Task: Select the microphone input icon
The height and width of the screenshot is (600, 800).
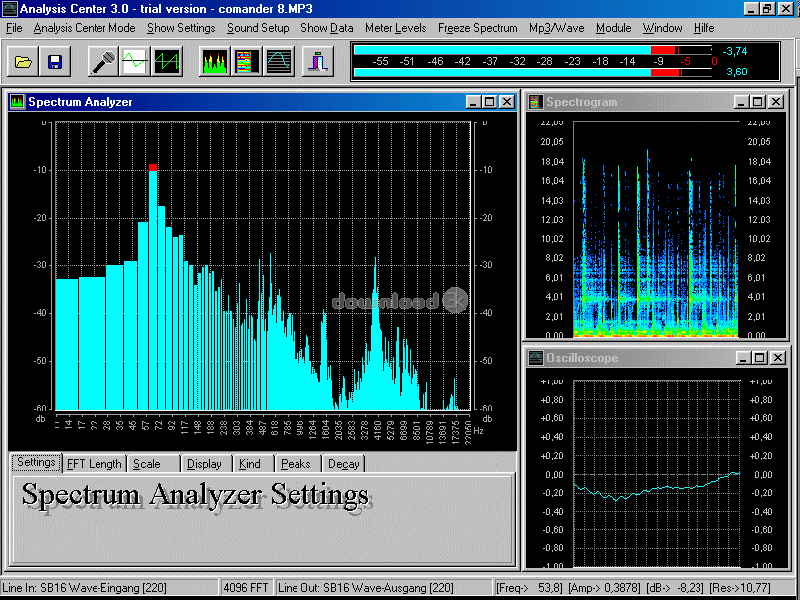Action: 101,63
